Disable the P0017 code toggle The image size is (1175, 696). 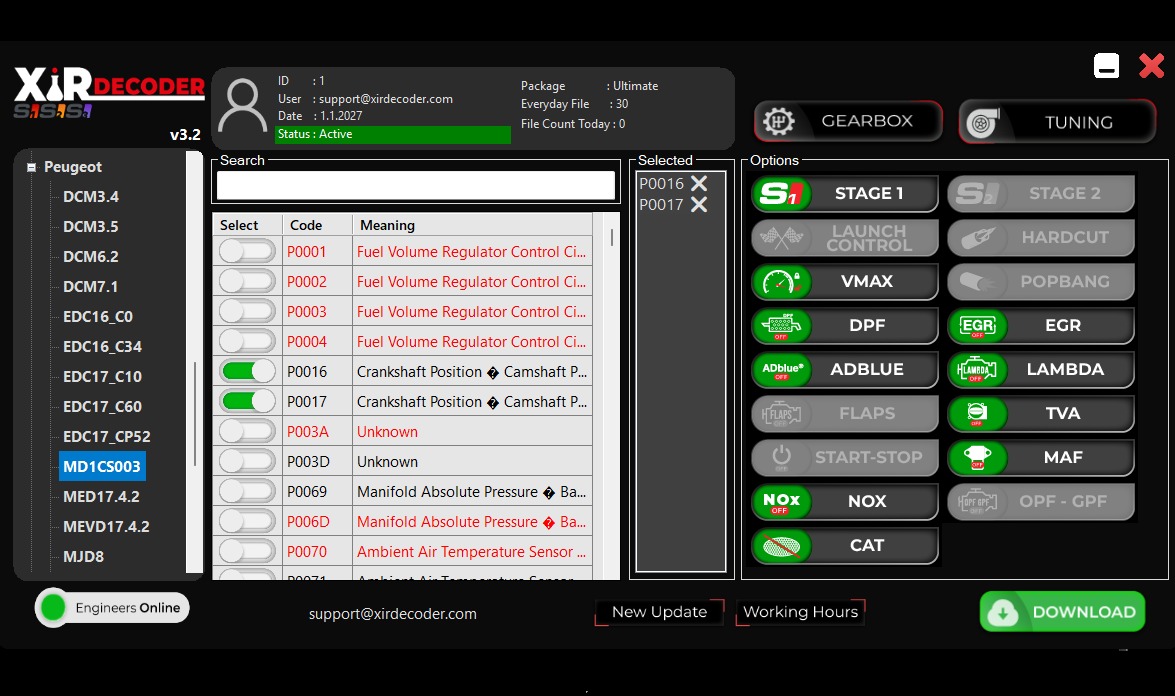pos(247,401)
